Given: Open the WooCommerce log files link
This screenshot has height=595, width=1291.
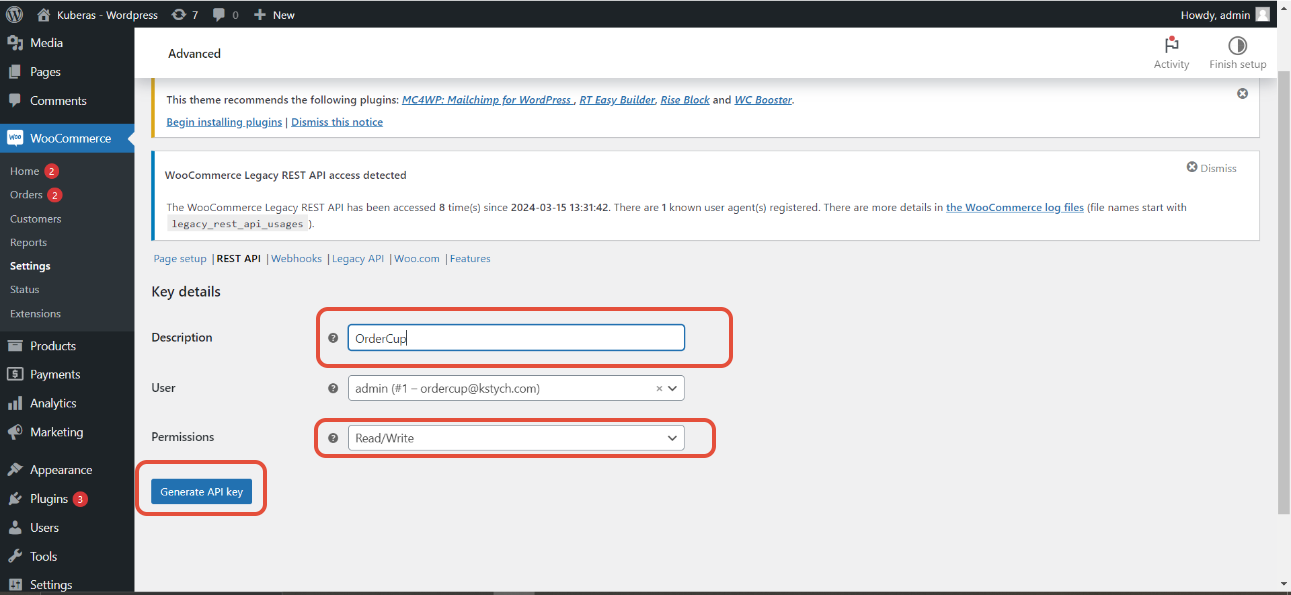Looking at the screenshot, I should coord(1015,208).
